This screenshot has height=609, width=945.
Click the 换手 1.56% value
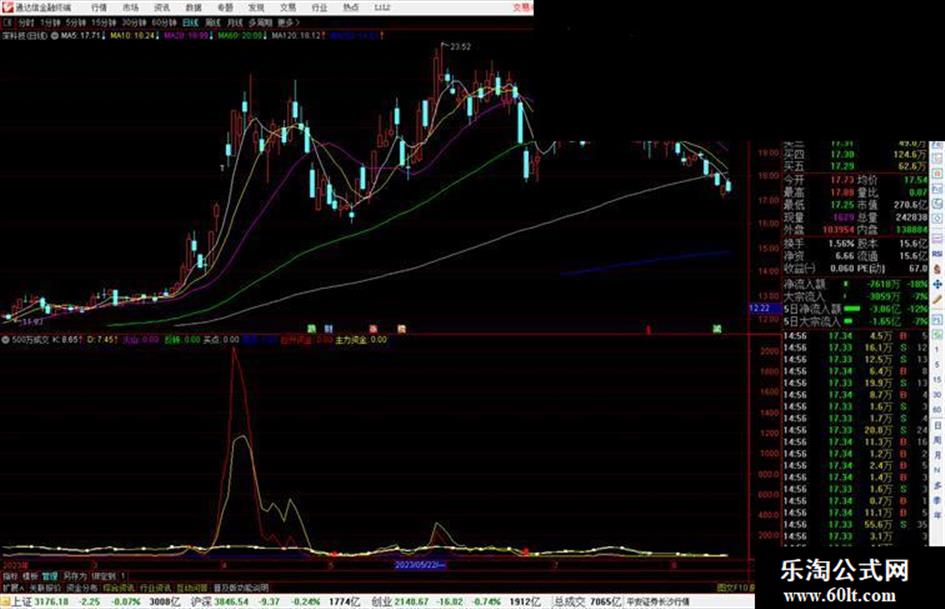(x=841, y=244)
